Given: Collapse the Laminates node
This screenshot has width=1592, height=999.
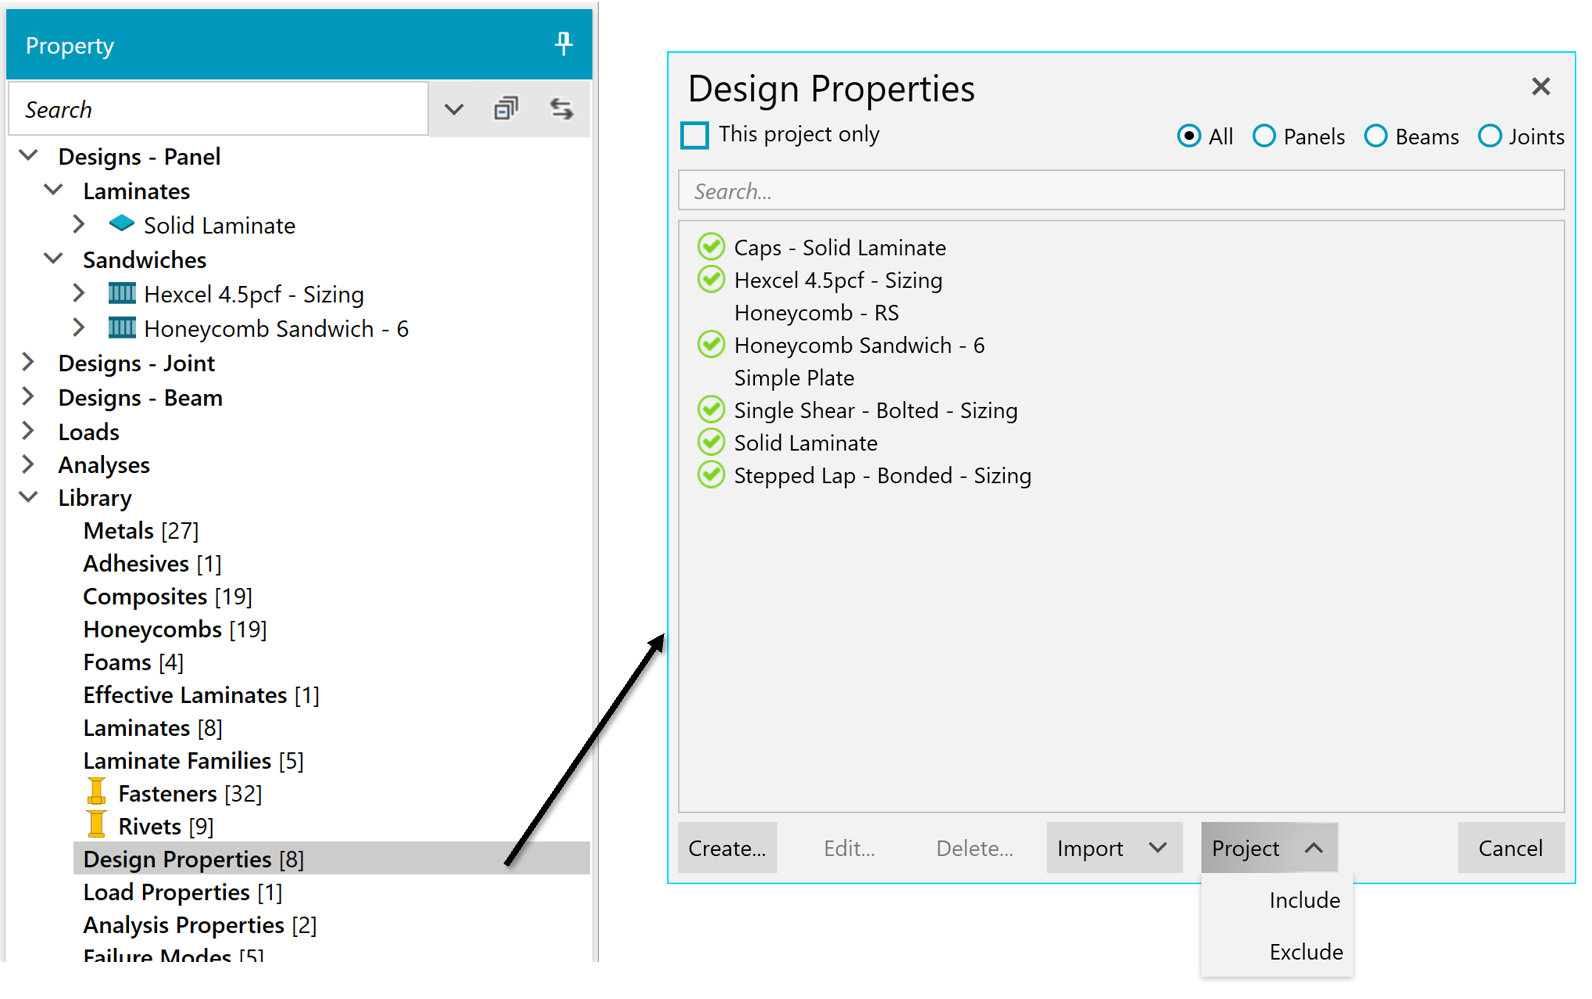Looking at the screenshot, I should click(x=54, y=190).
